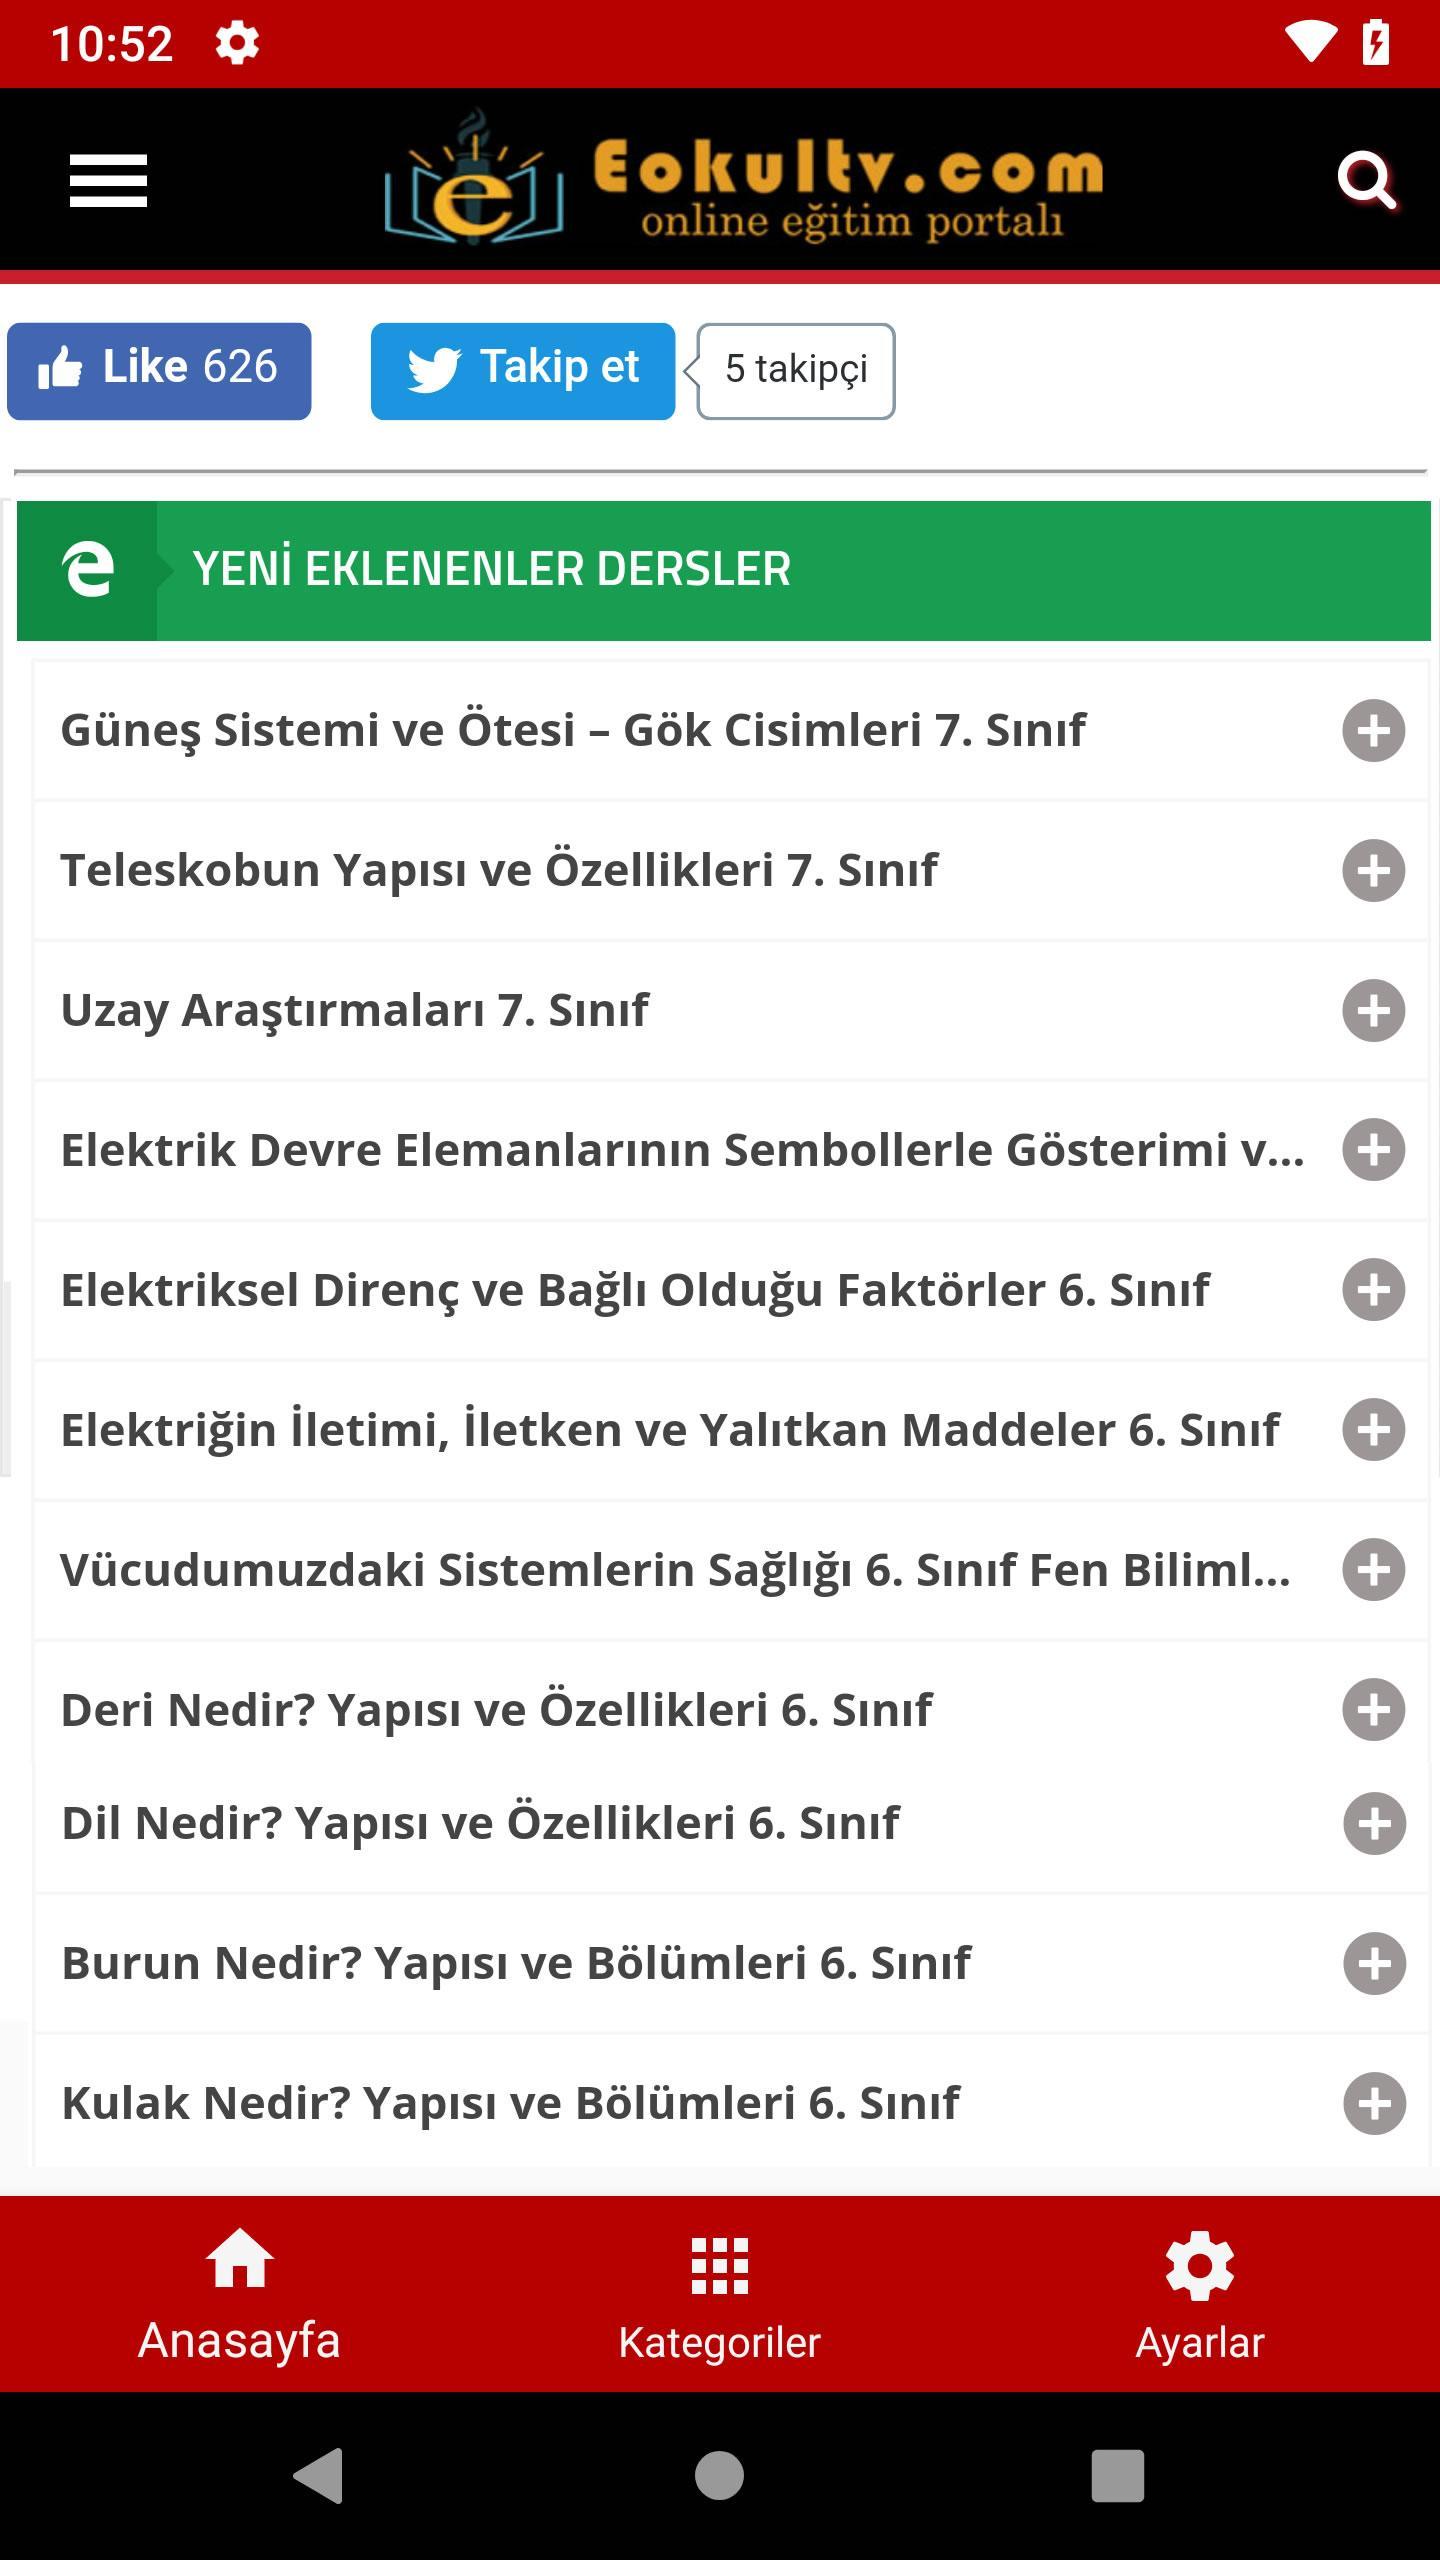Tap the green e icon in section header
1440x2560 pixels.
tap(87, 570)
